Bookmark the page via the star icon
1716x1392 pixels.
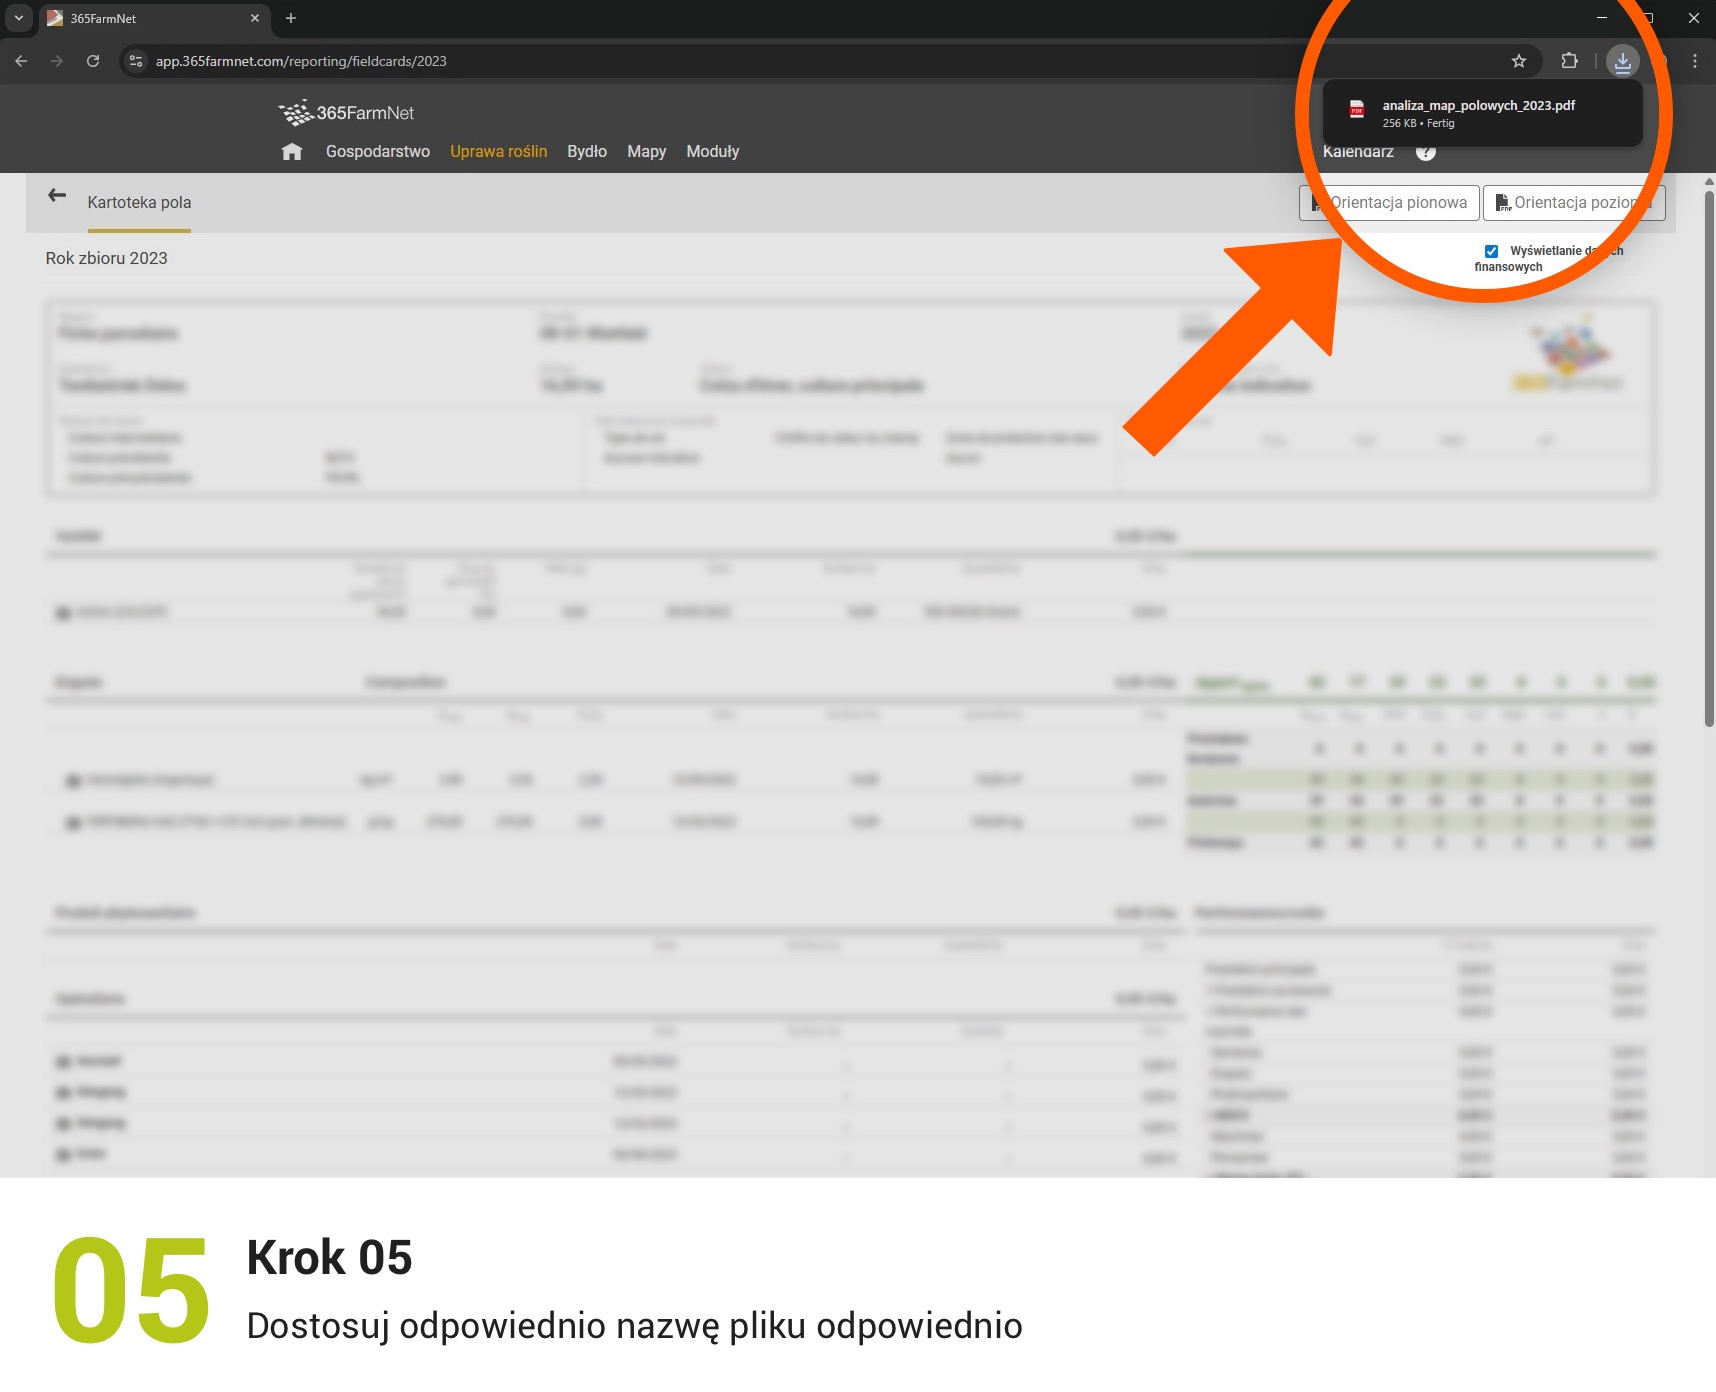(1519, 61)
